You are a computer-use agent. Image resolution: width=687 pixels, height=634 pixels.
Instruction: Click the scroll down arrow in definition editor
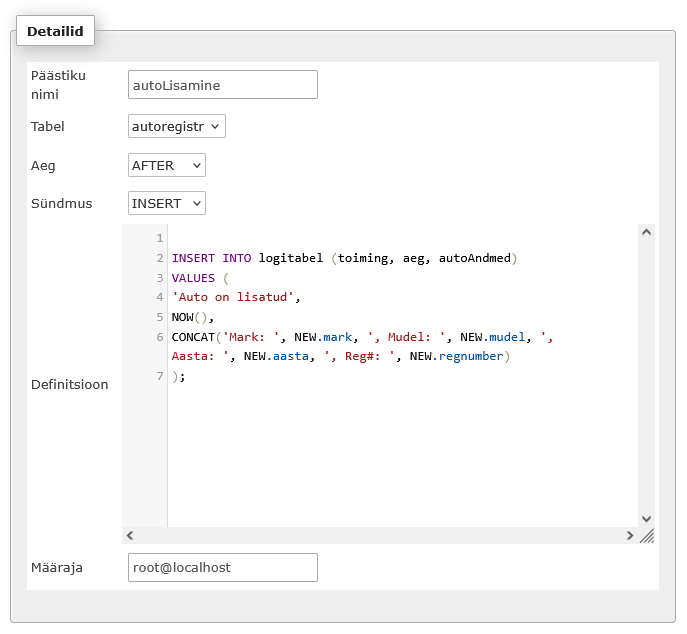pos(646,519)
